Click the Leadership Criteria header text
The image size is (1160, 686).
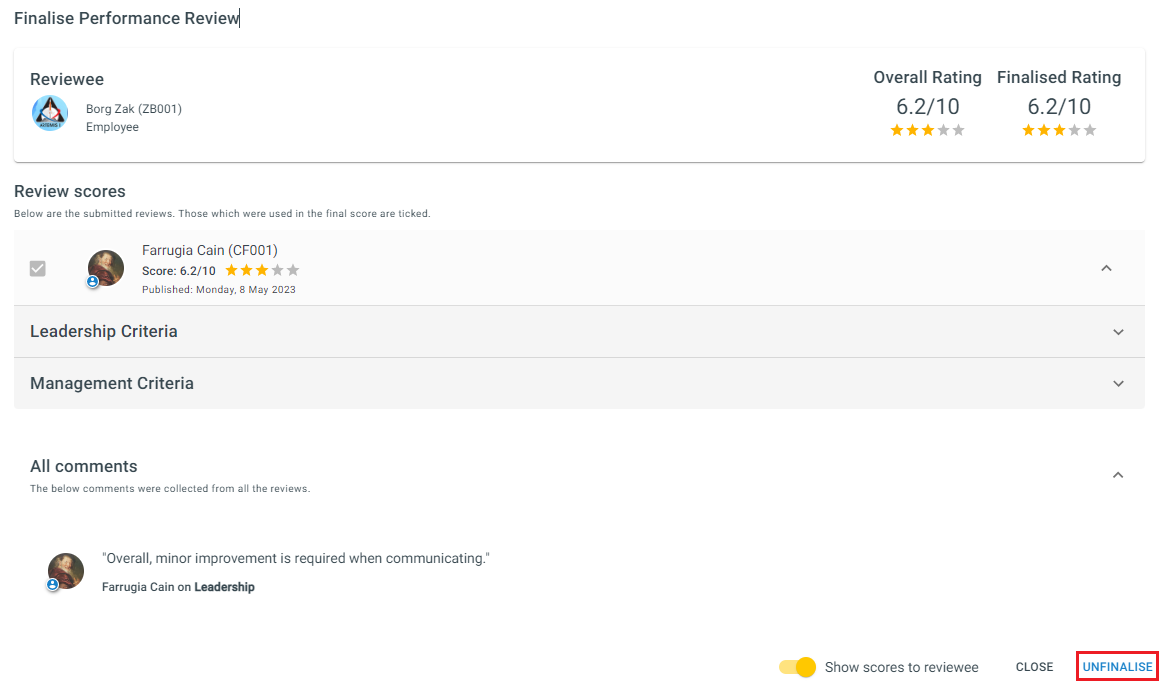[x=104, y=332]
